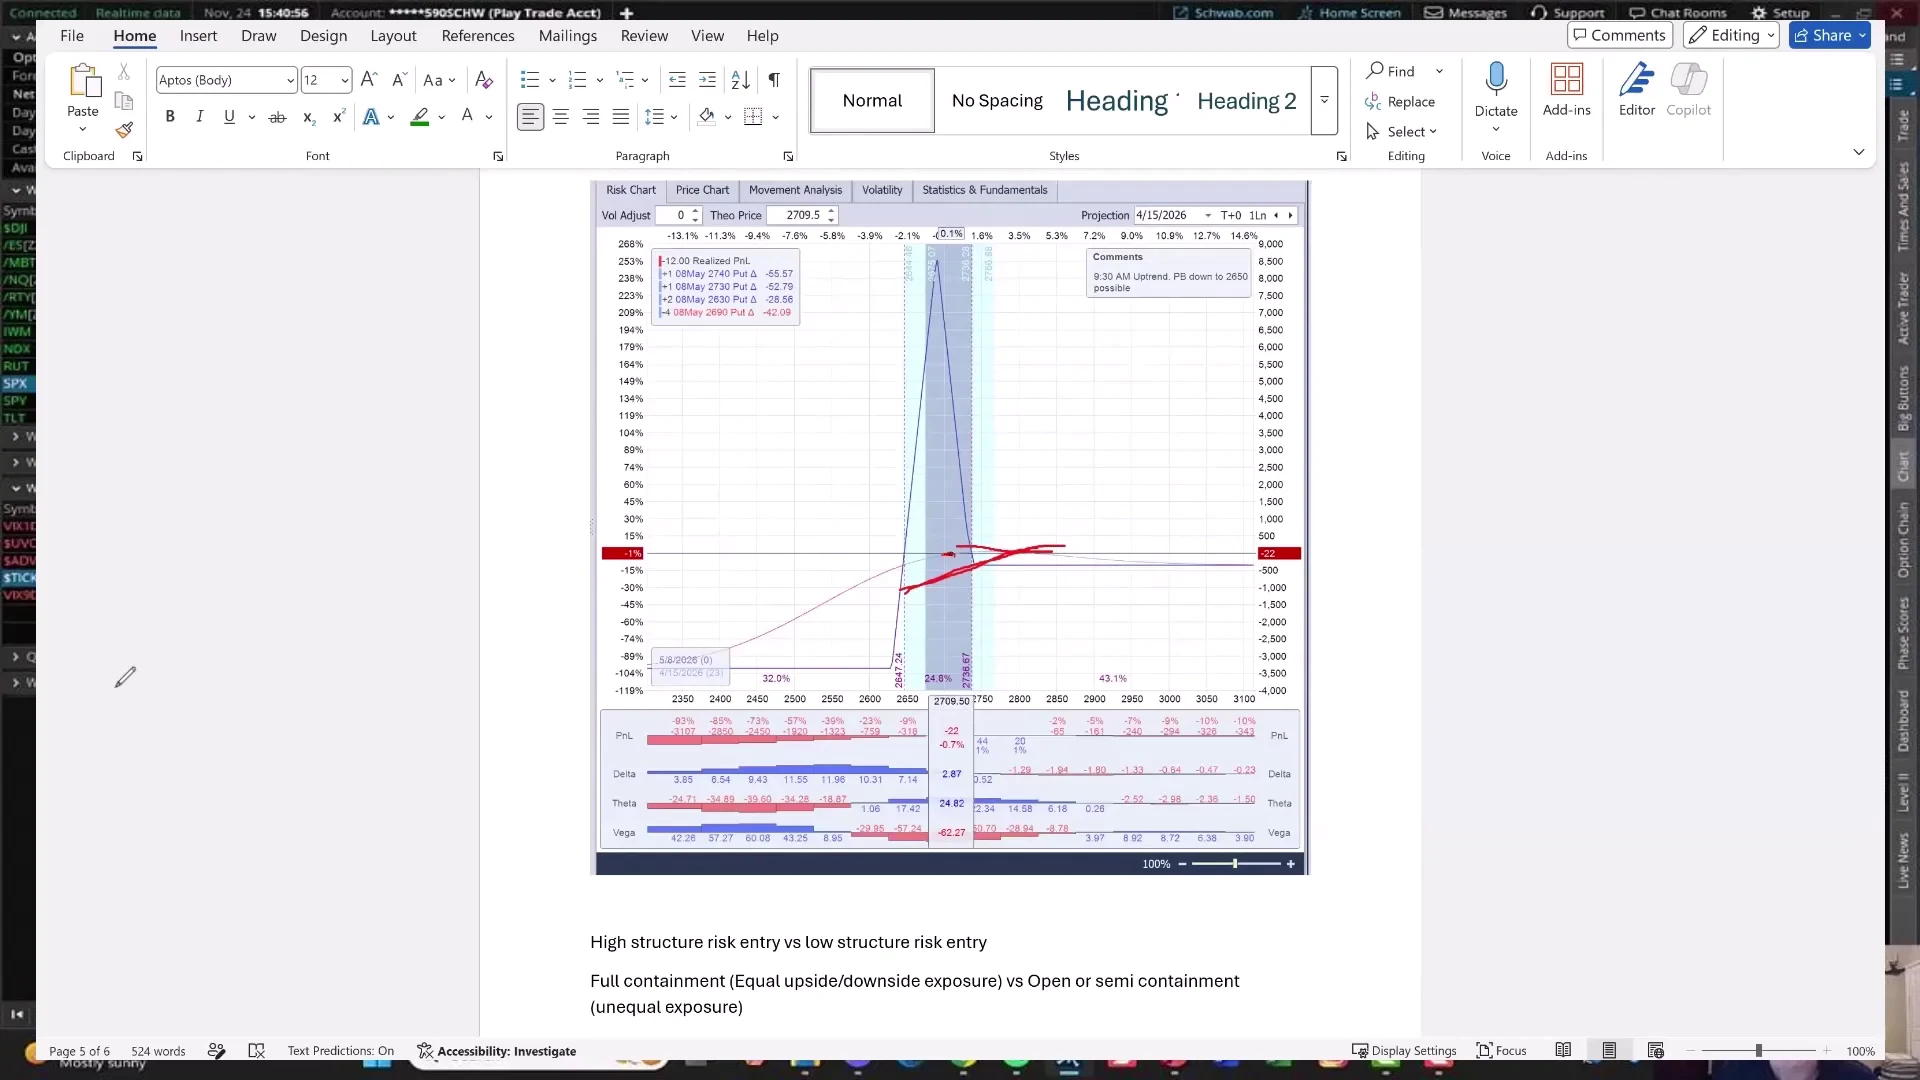This screenshot has height=1080, width=1920.
Task: Switch to Web Layout view in status bar
Action: coord(1656,1050)
